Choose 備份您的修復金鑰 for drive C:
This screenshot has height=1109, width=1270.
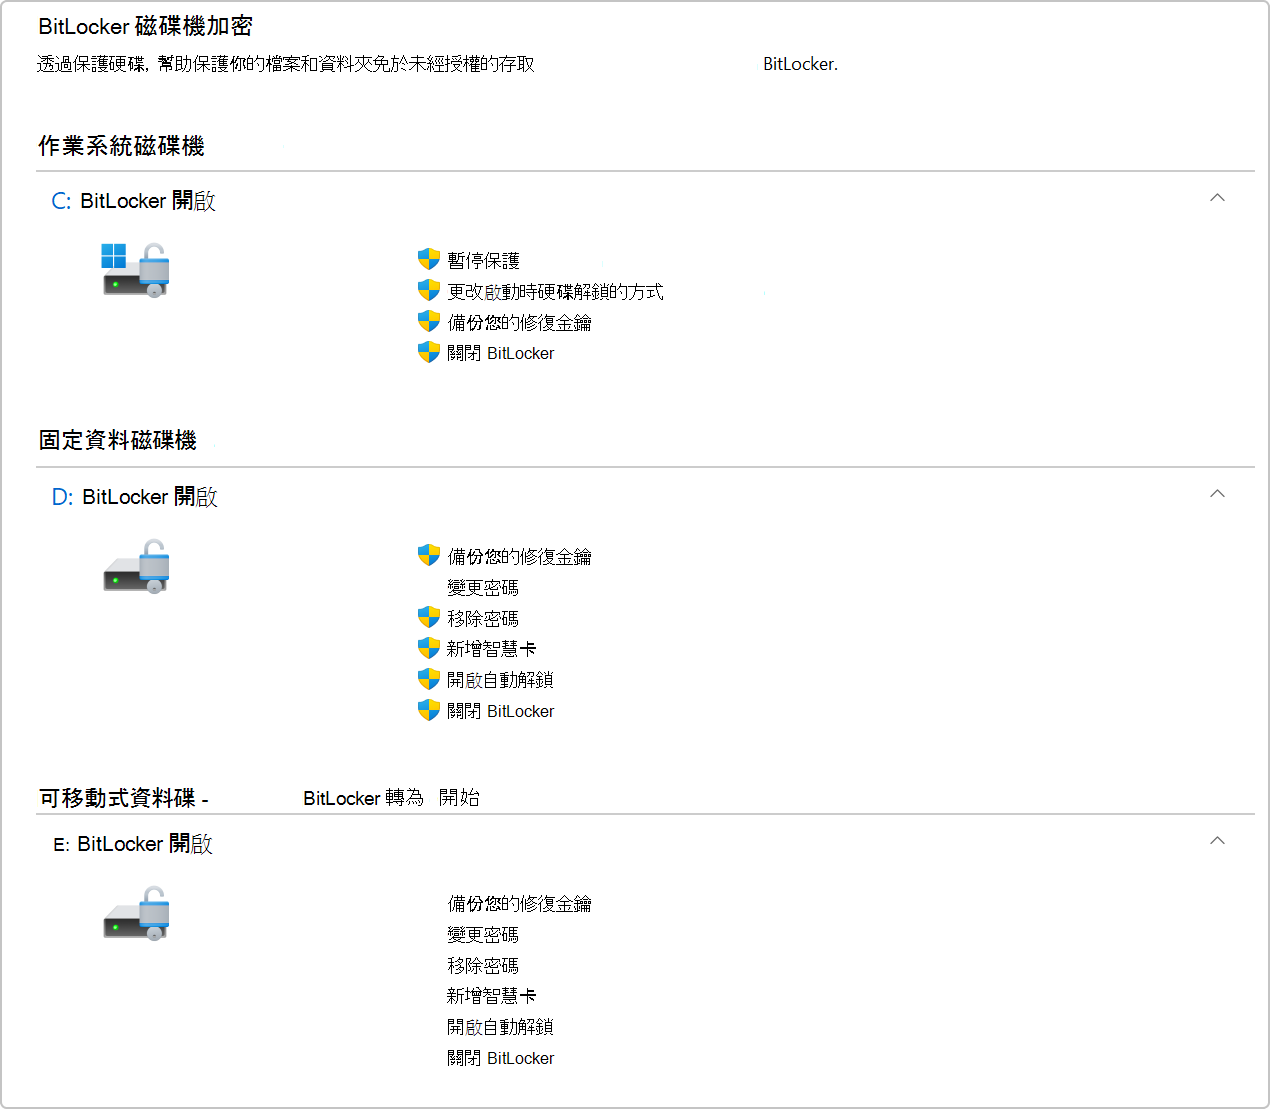coord(519,323)
